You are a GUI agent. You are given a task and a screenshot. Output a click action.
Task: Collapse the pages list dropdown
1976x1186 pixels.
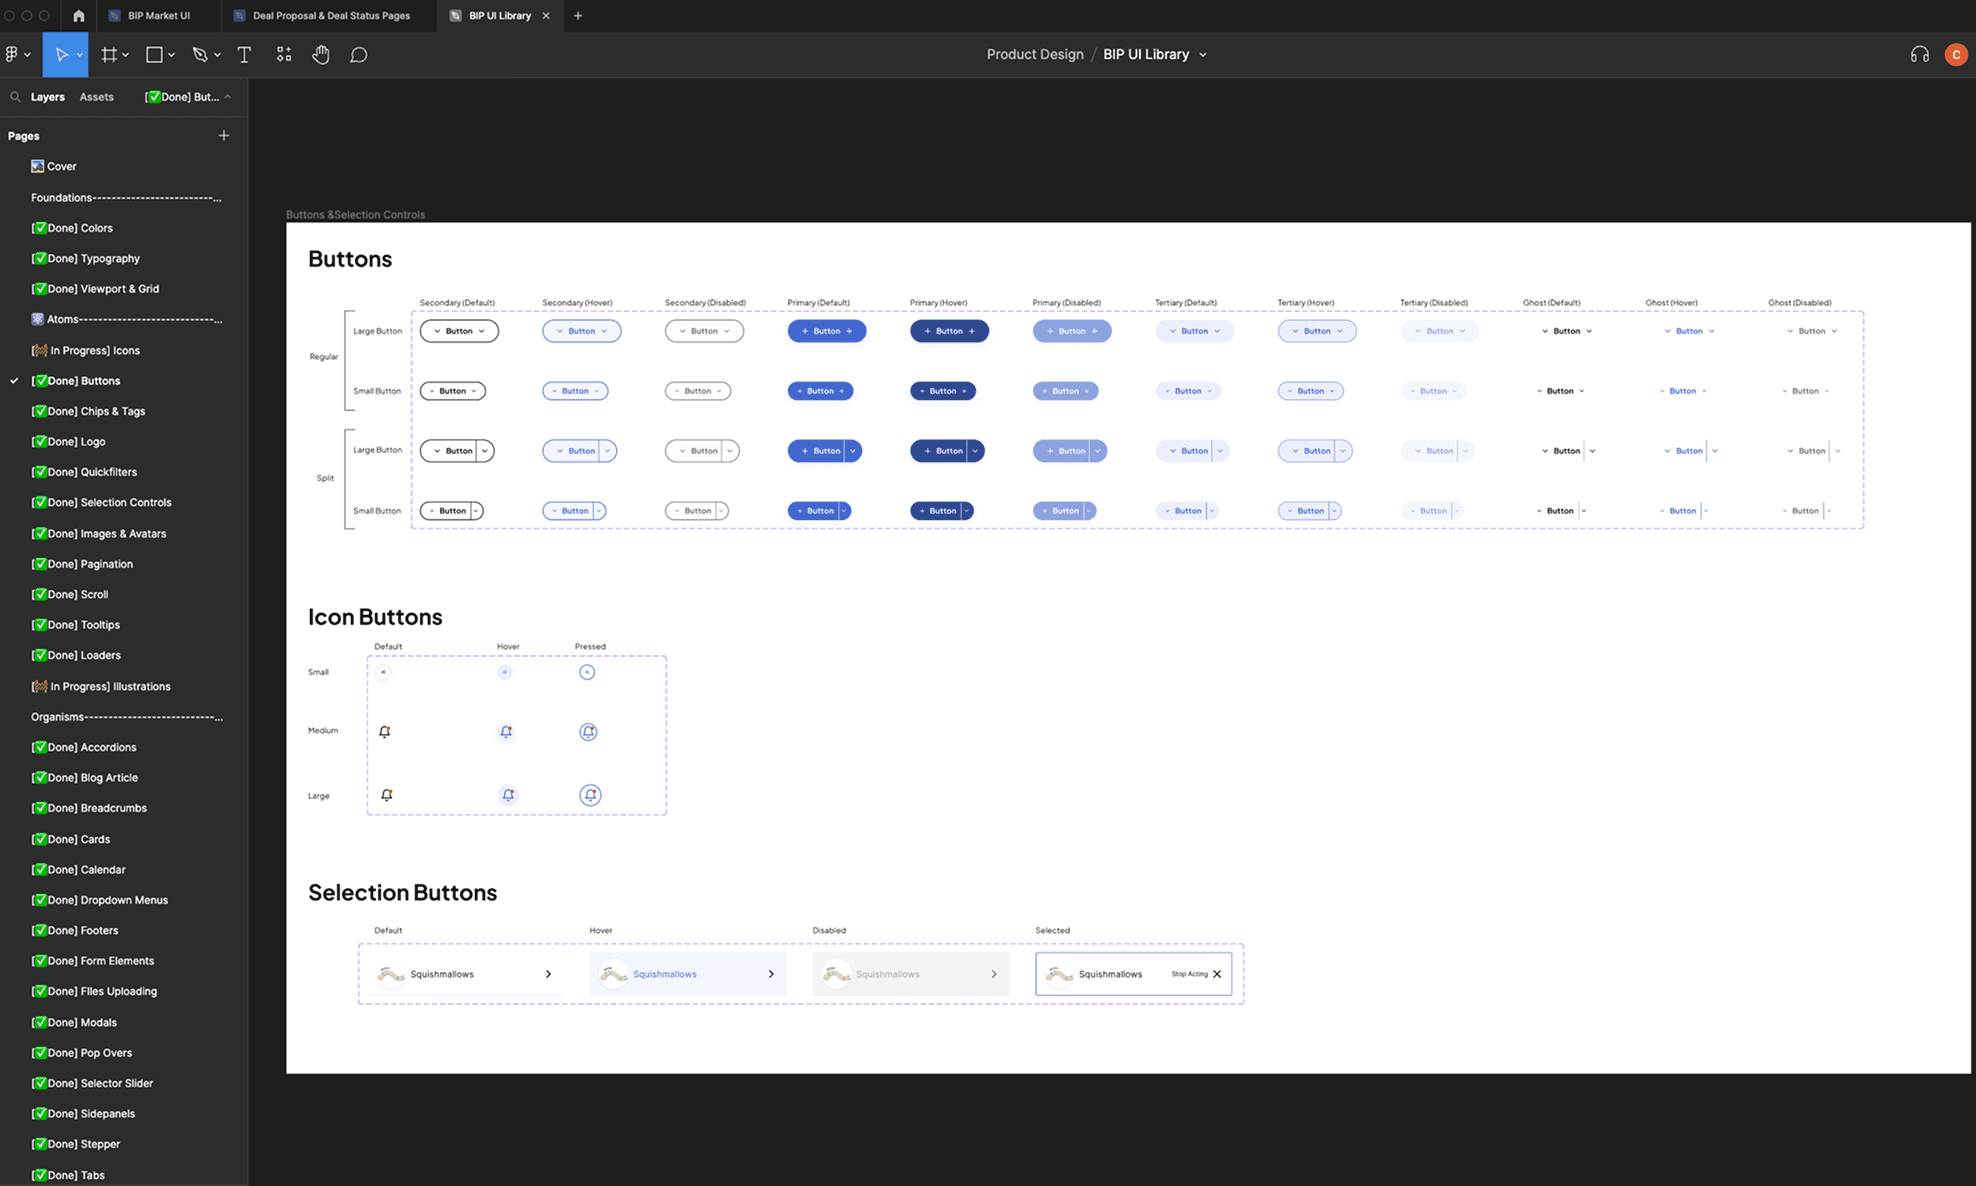(x=228, y=97)
